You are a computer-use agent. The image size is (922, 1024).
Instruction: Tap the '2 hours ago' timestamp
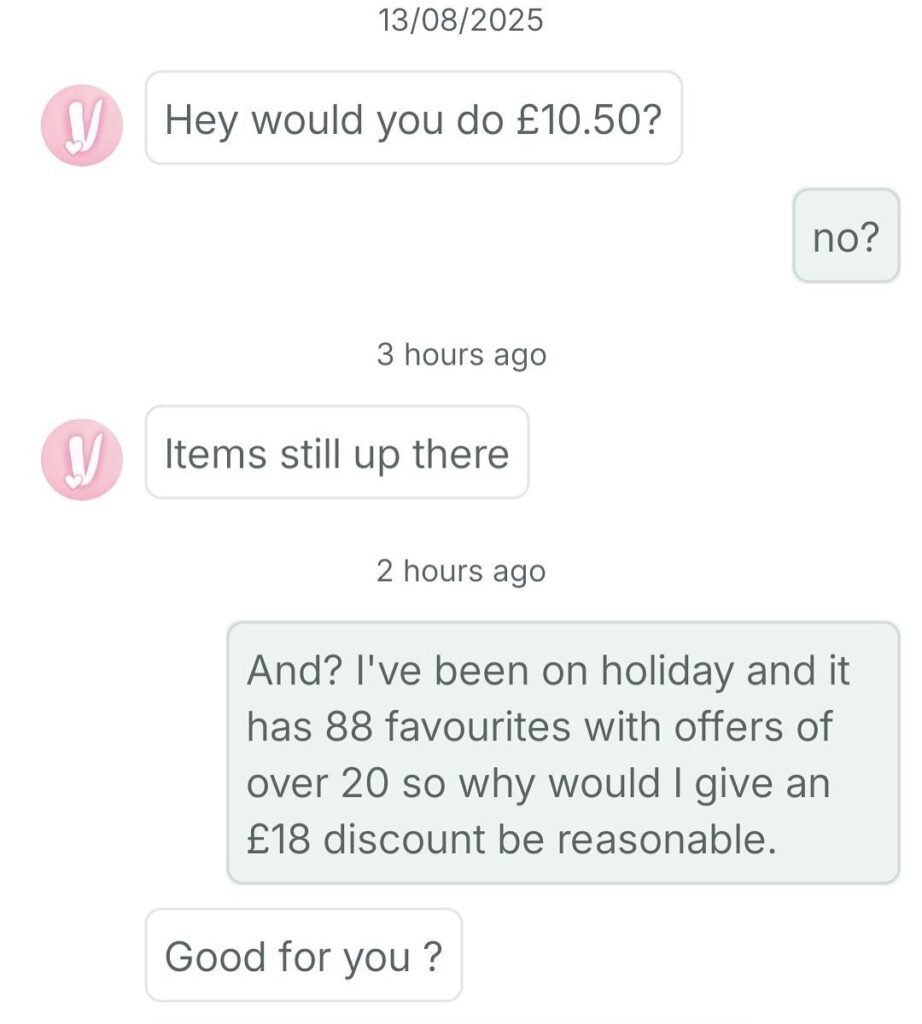pos(461,571)
